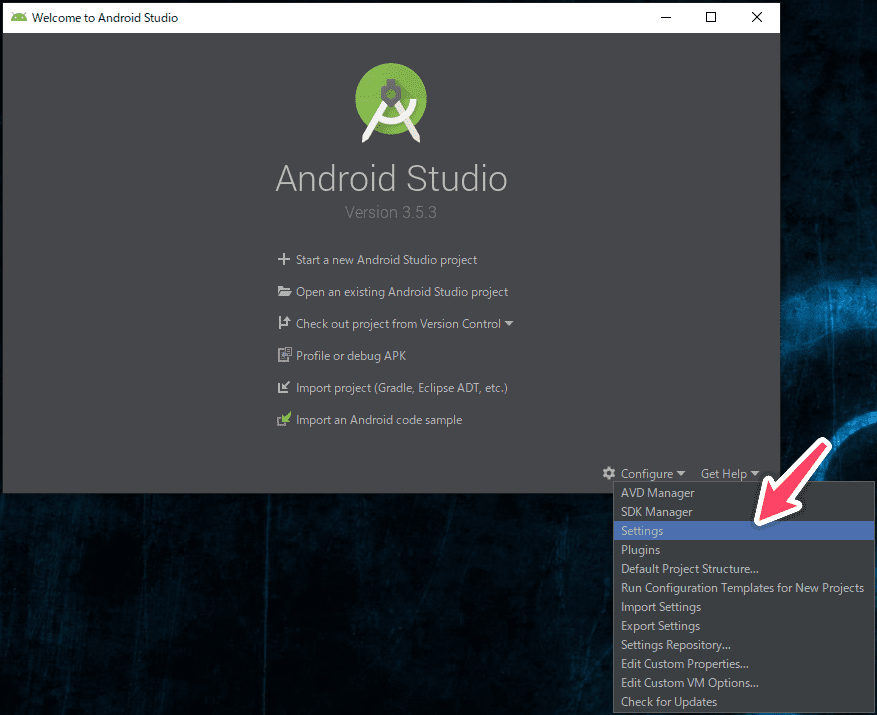Screen dimensions: 877x715
Task: Click the plus icon for new project
Action: pyautogui.click(x=284, y=259)
